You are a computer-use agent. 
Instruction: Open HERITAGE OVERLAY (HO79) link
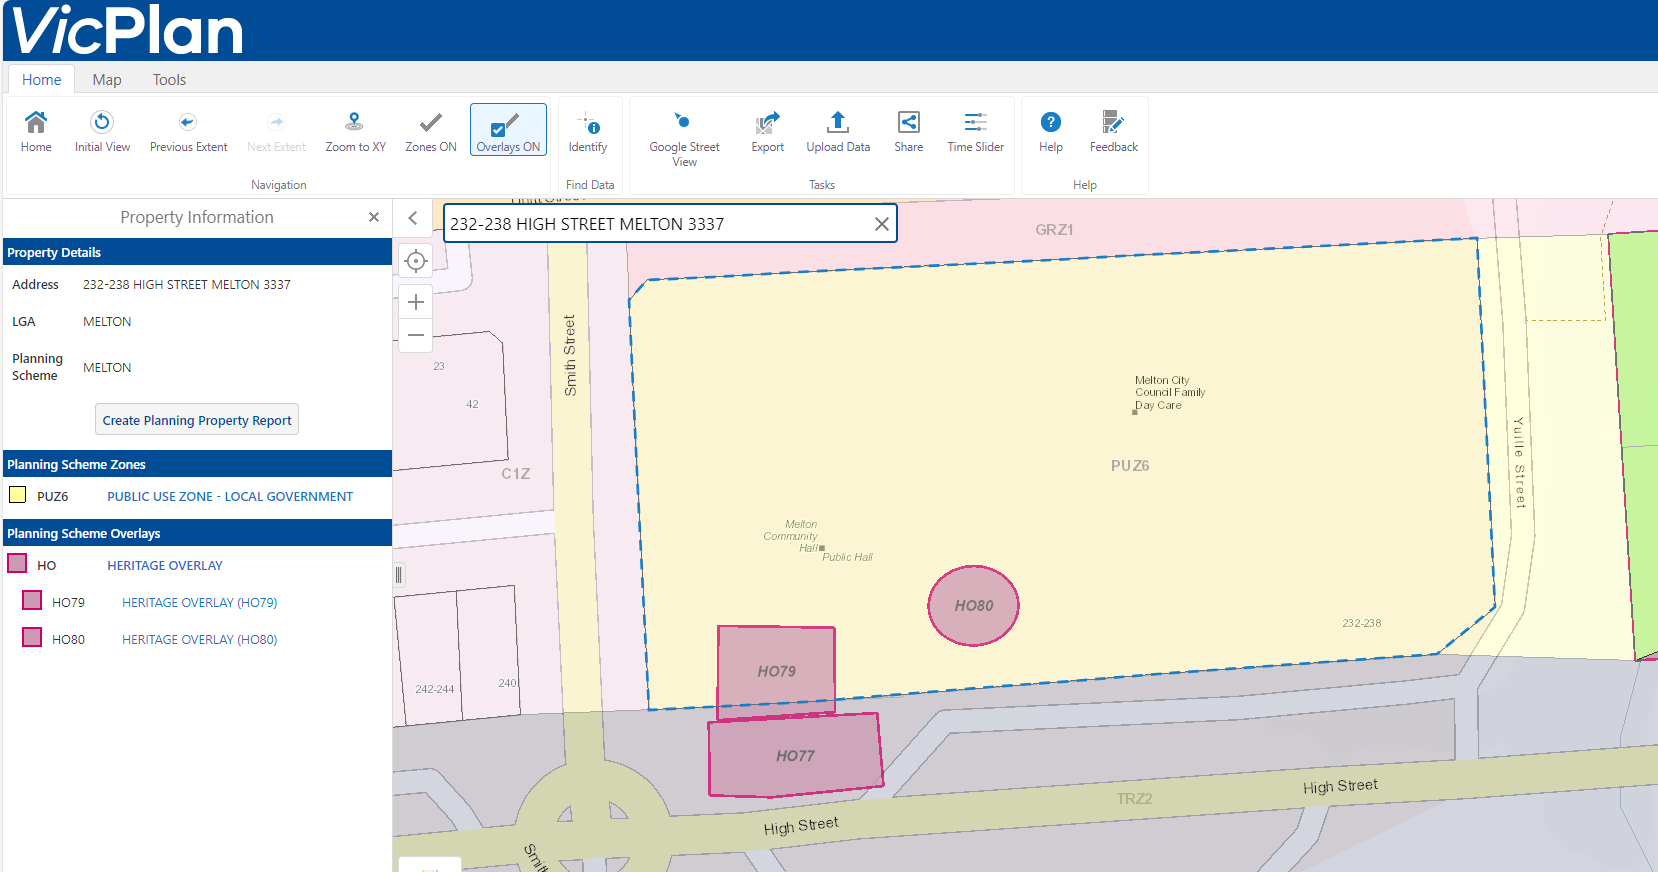(x=200, y=603)
